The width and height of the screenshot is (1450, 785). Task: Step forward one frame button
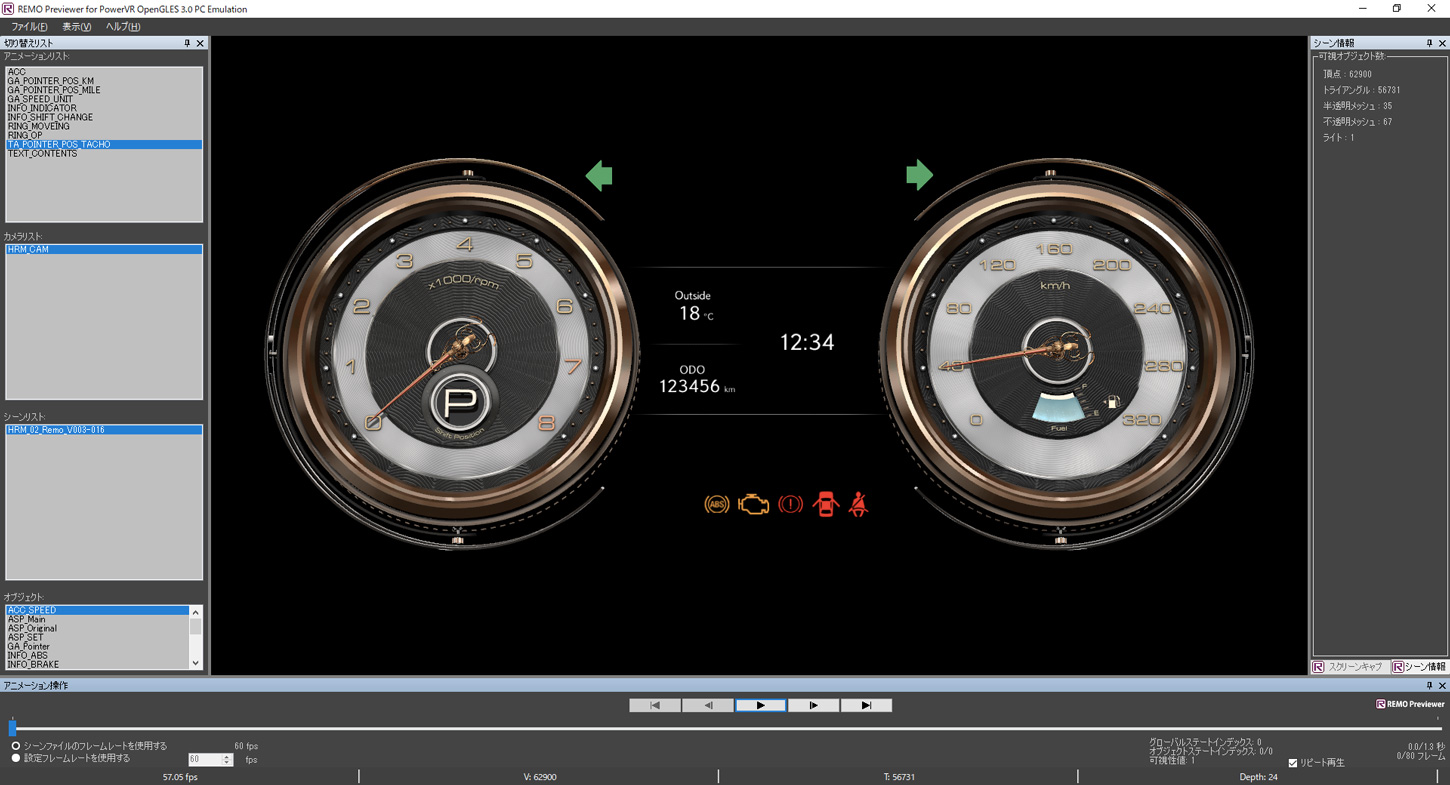813,705
